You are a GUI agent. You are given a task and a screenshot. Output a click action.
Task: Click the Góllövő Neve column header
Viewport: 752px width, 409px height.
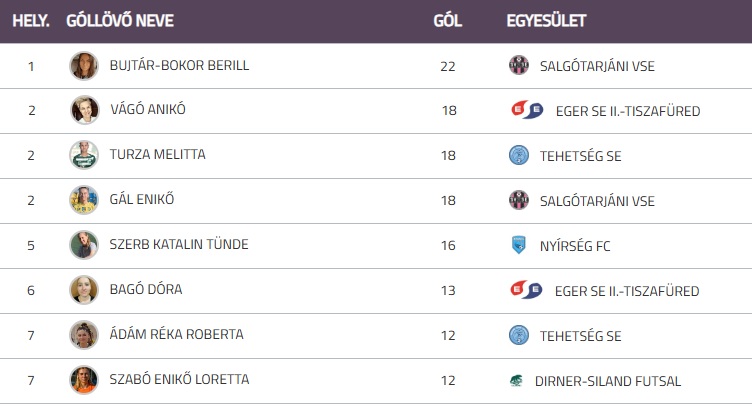pos(118,21)
